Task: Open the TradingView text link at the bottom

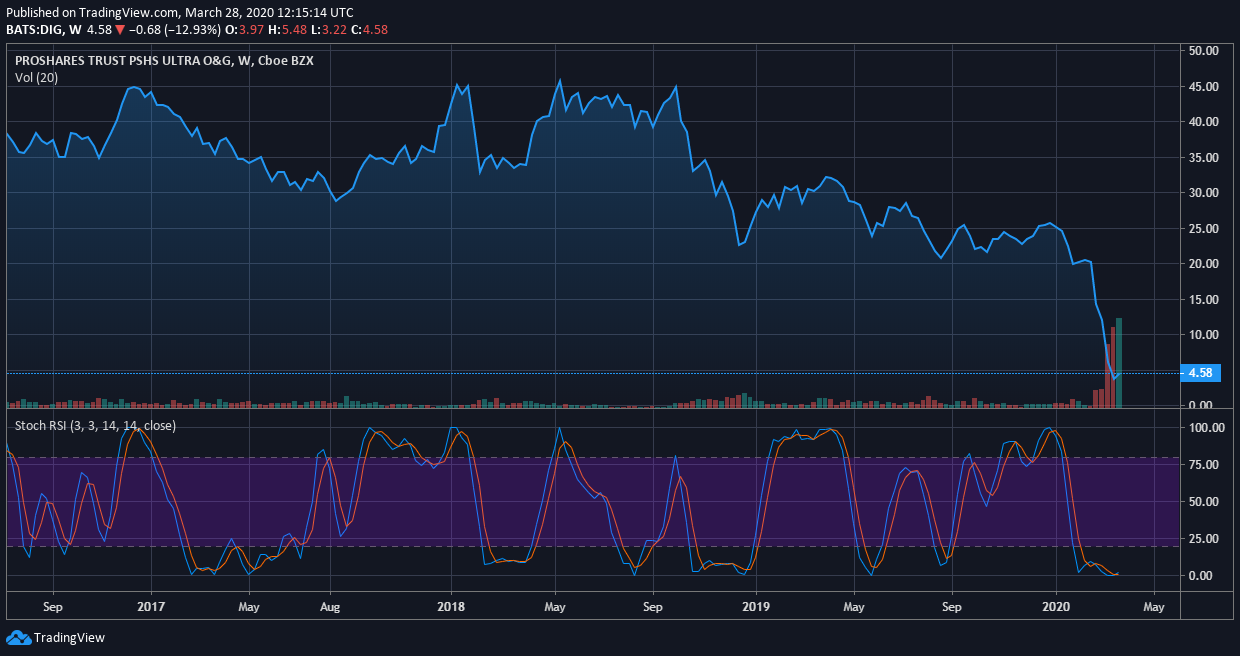Action: point(69,637)
